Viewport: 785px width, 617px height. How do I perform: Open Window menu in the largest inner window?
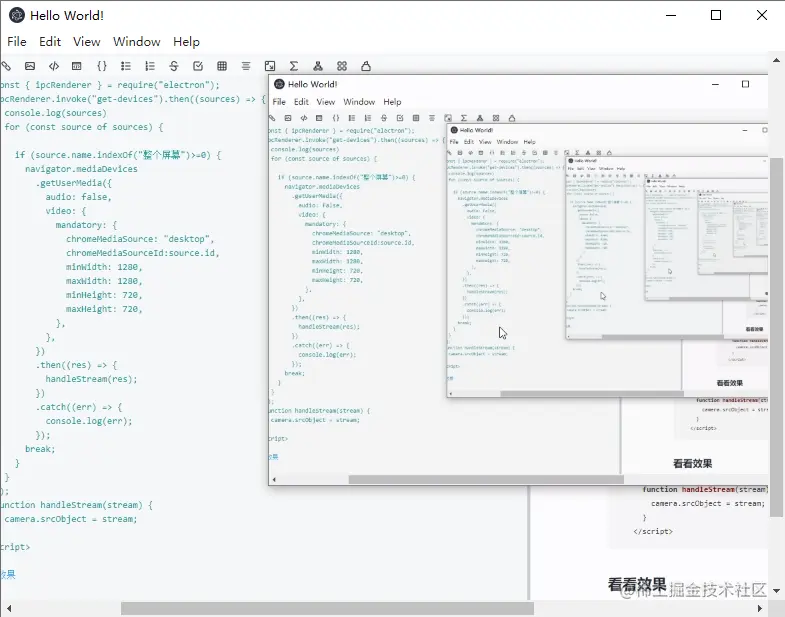359,102
